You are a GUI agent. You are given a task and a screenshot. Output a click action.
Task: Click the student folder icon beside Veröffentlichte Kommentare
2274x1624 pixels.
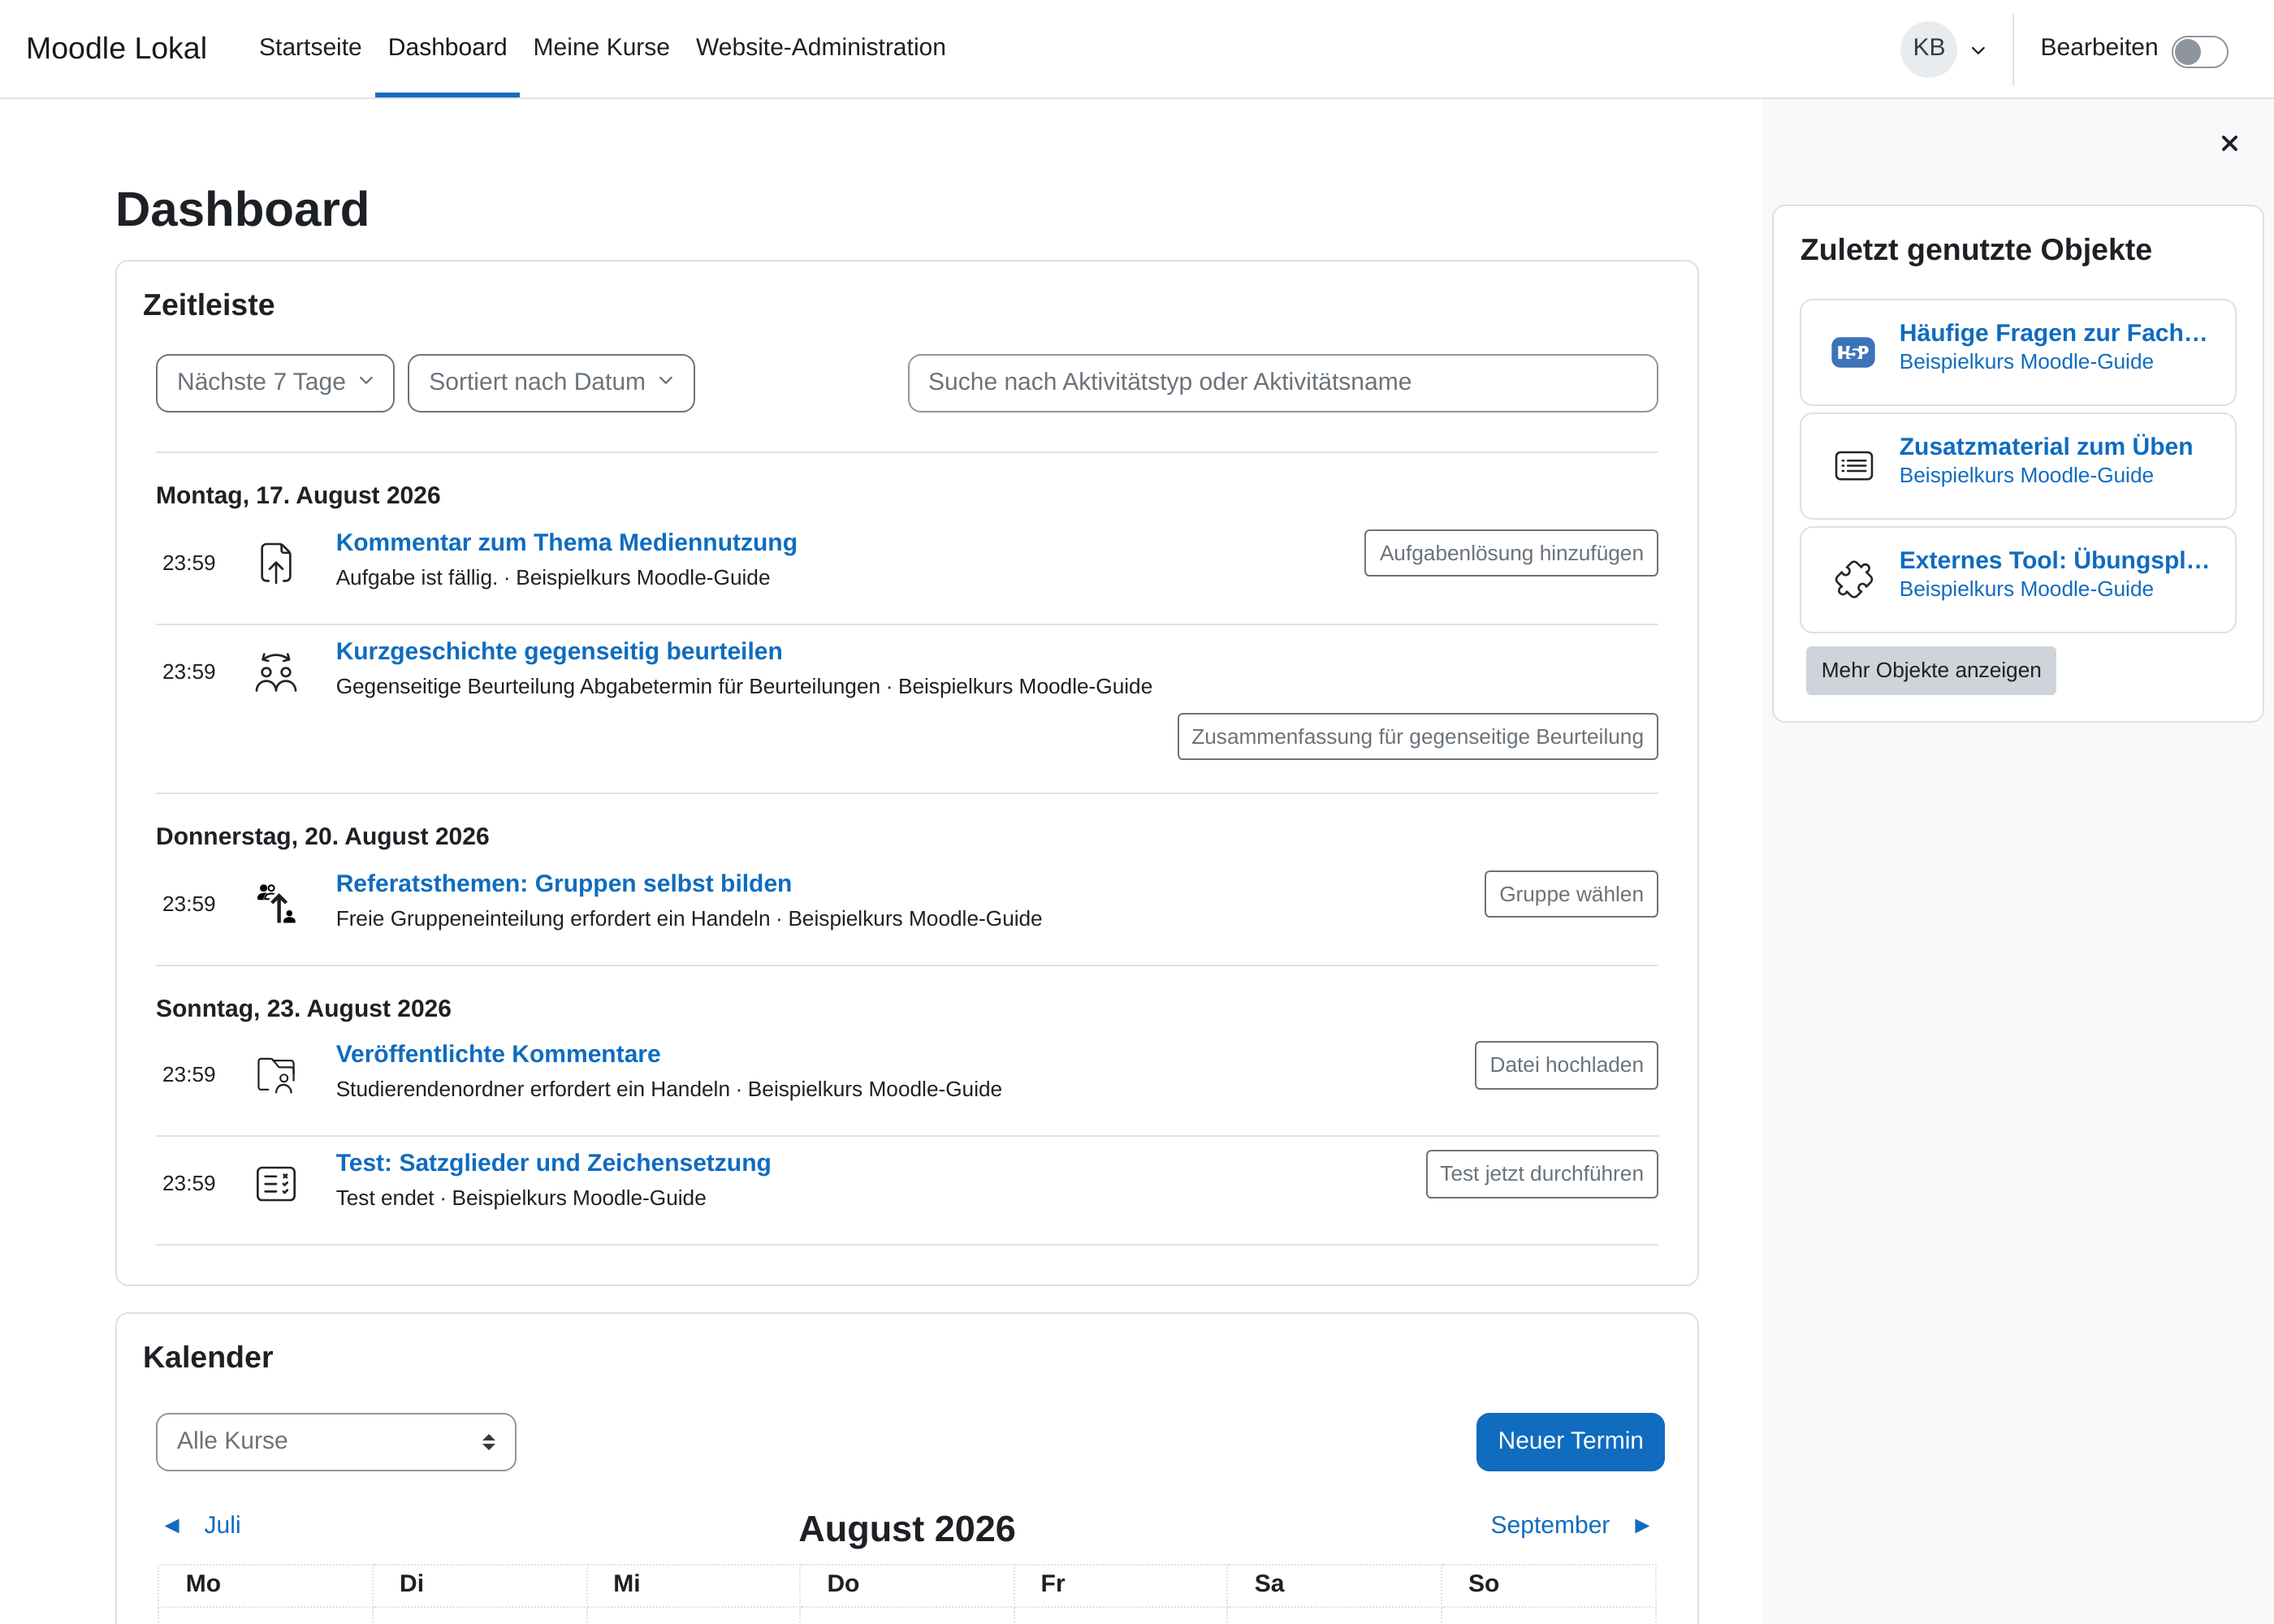coord(276,1075)
